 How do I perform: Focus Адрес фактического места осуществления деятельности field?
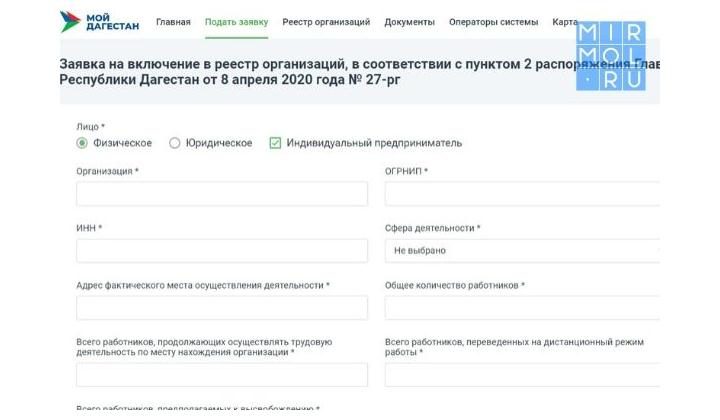click(222, 308)
